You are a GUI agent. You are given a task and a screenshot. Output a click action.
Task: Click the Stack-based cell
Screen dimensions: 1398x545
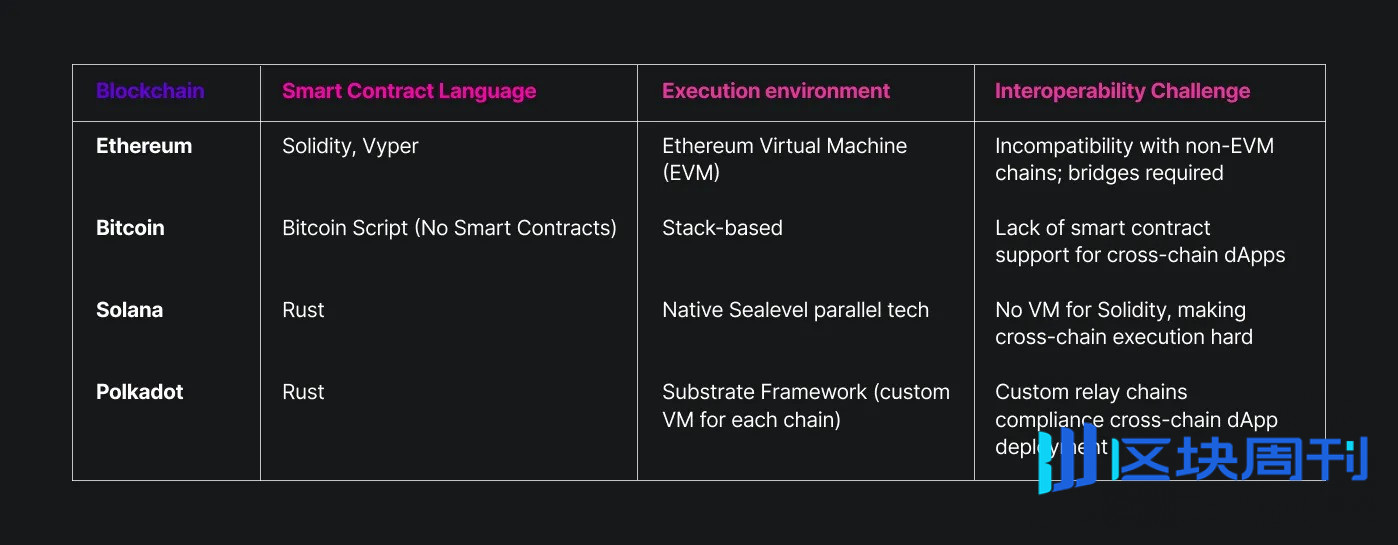coord(722,228)
